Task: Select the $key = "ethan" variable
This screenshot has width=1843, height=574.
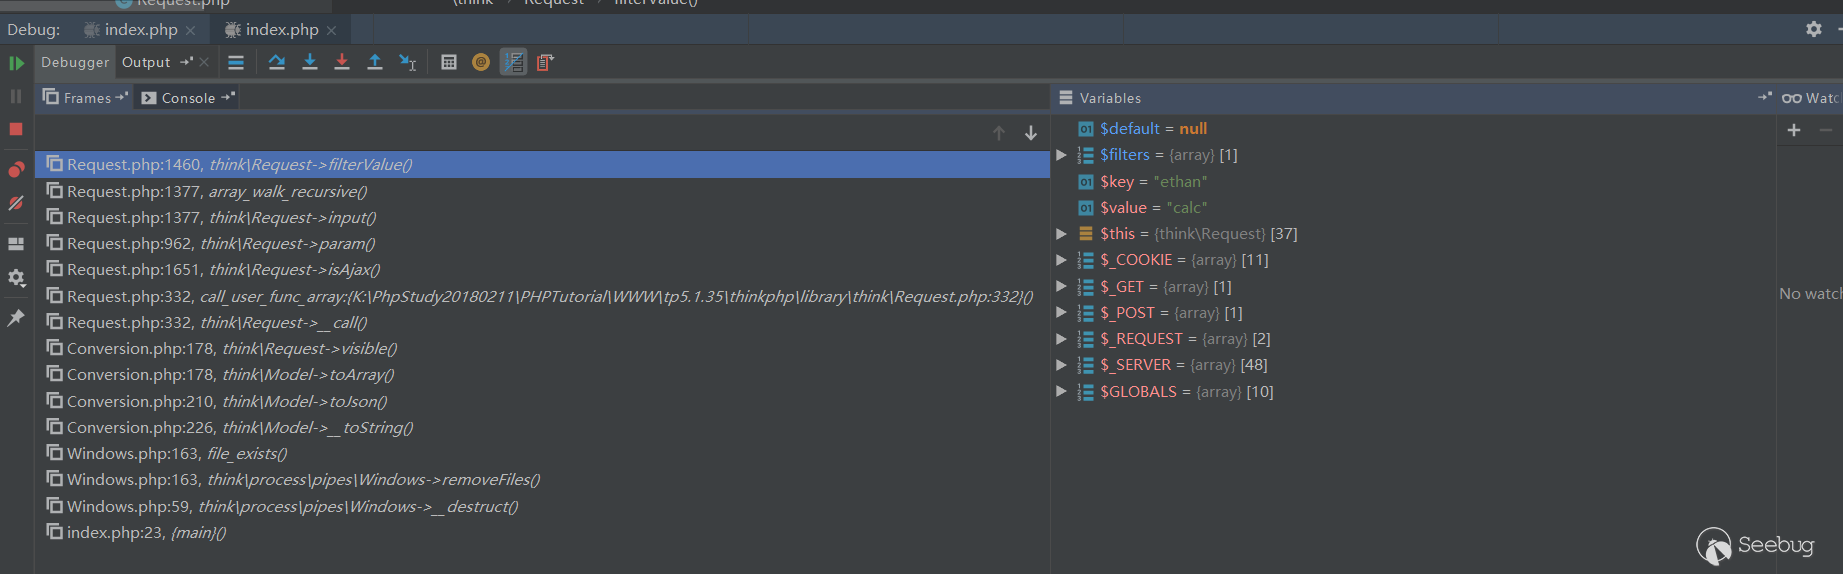Action: click(1143, 182)
